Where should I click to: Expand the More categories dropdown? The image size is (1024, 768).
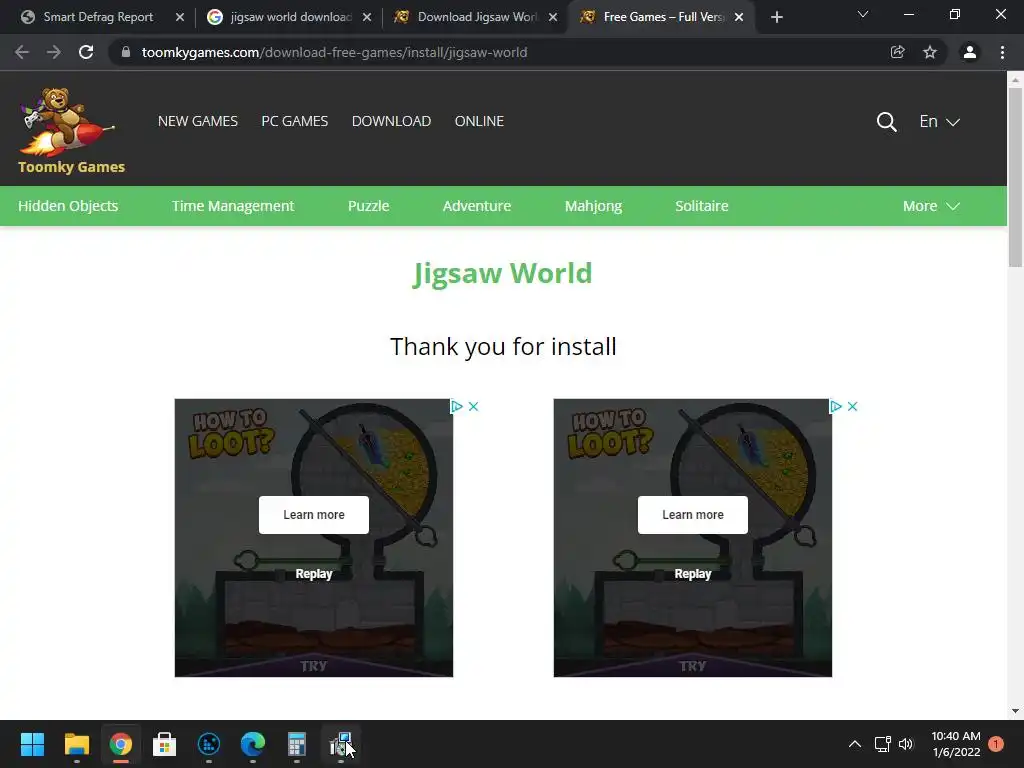click(931, 206)
